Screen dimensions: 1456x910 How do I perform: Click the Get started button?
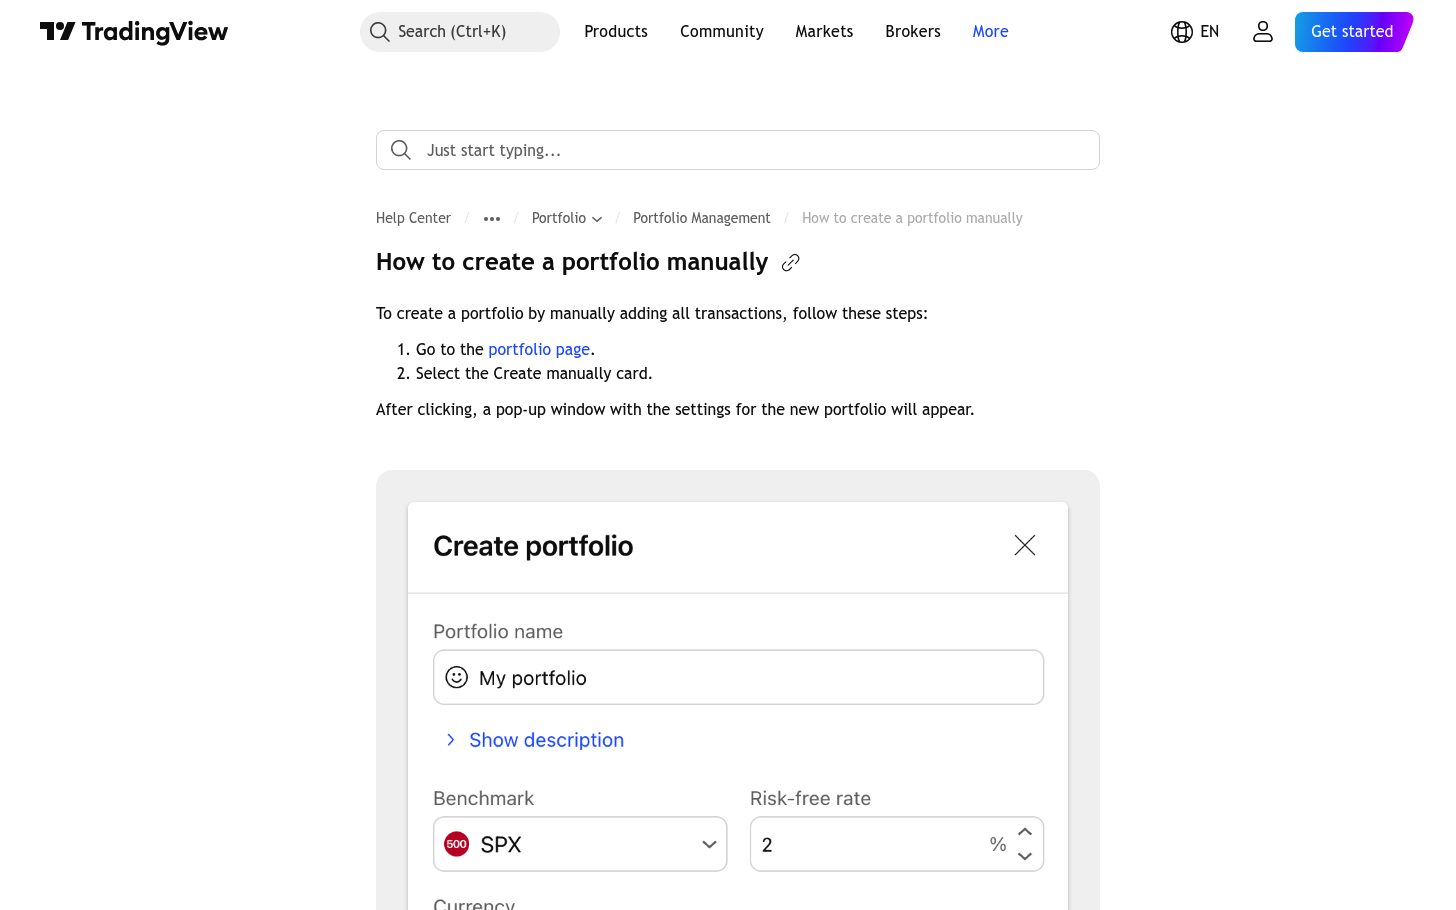pos(1353,32)
